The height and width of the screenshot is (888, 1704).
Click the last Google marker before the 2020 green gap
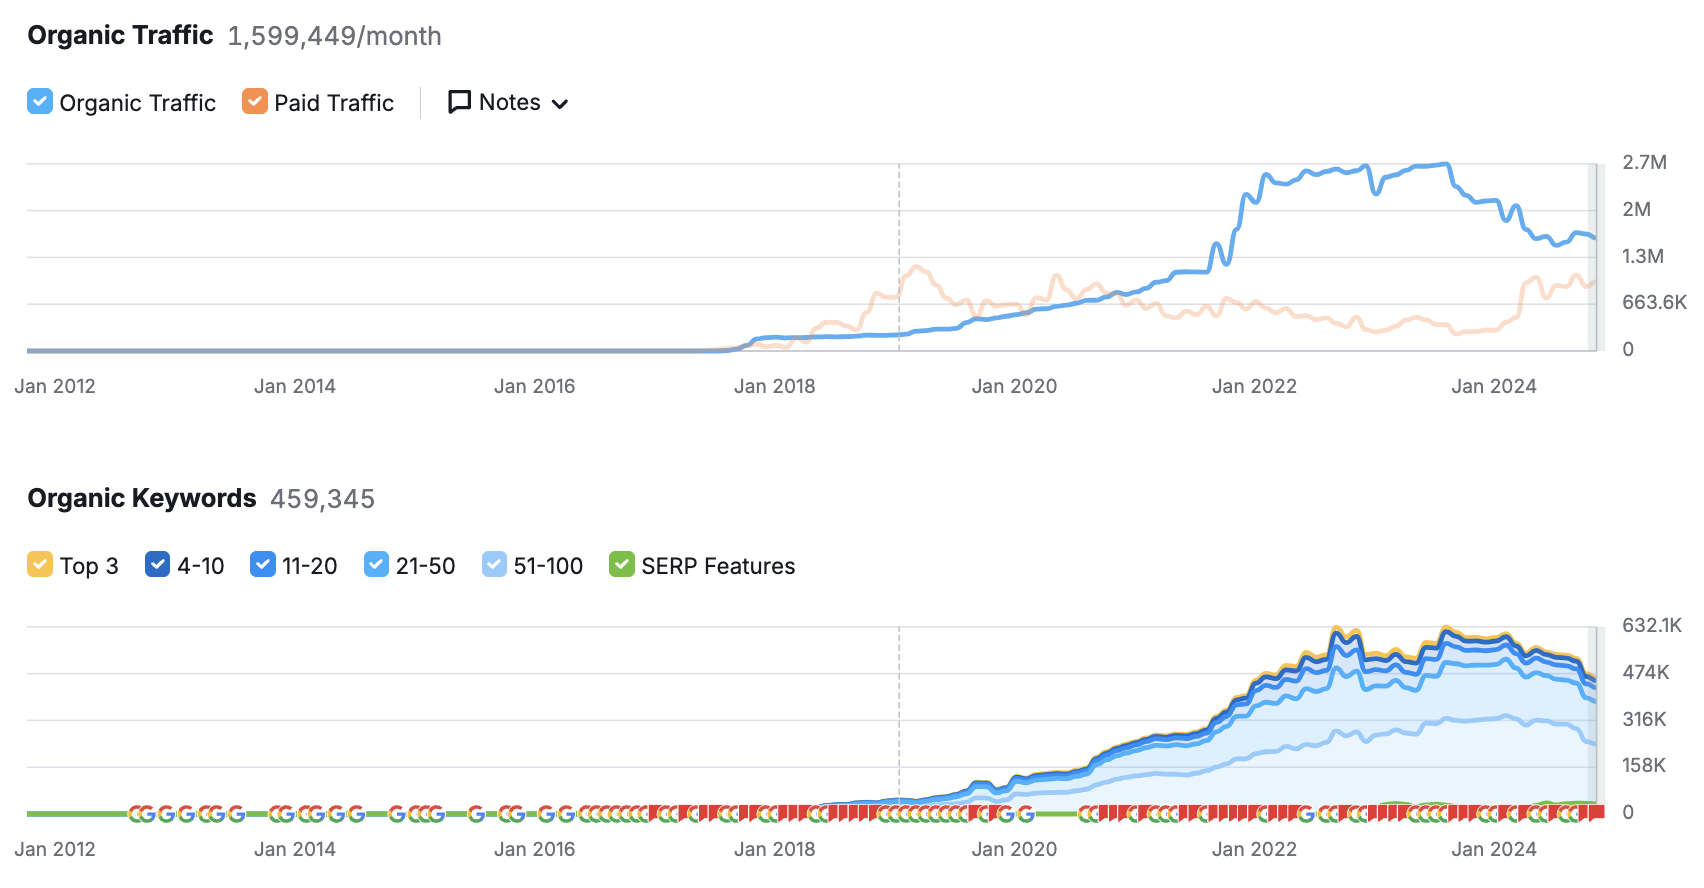(1026, 814)
